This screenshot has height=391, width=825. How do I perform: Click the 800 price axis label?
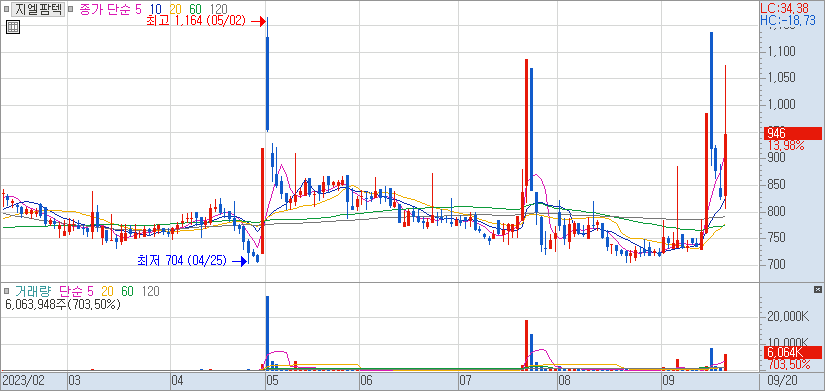tap(777, 212)
